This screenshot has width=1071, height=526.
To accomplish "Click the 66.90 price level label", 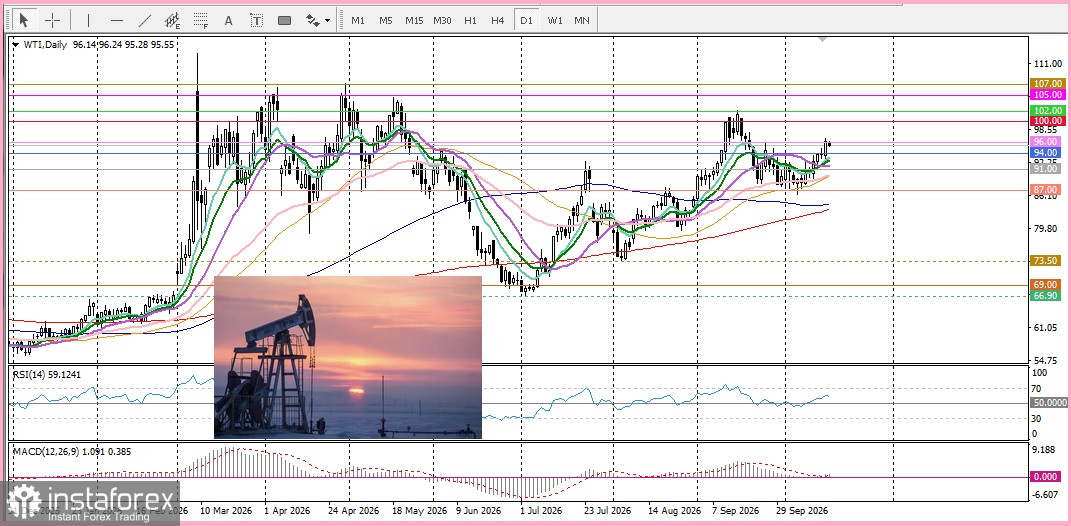I will coord(1047,295).
